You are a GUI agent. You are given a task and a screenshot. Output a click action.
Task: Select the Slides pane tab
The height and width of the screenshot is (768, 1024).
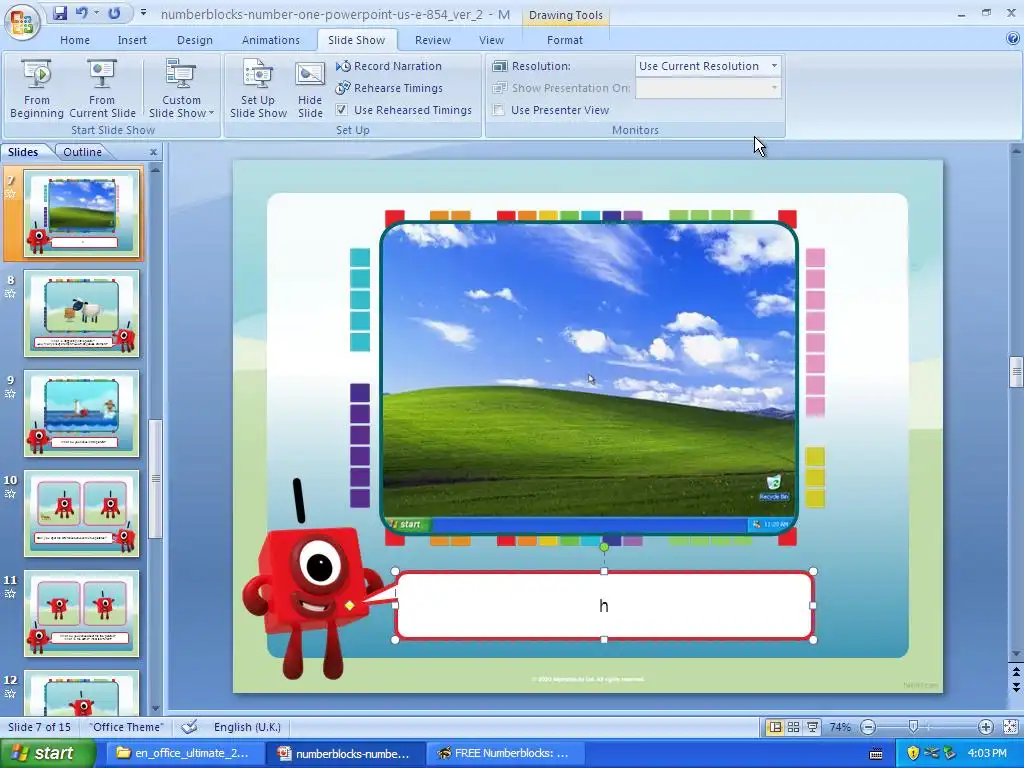pos(24,152)
